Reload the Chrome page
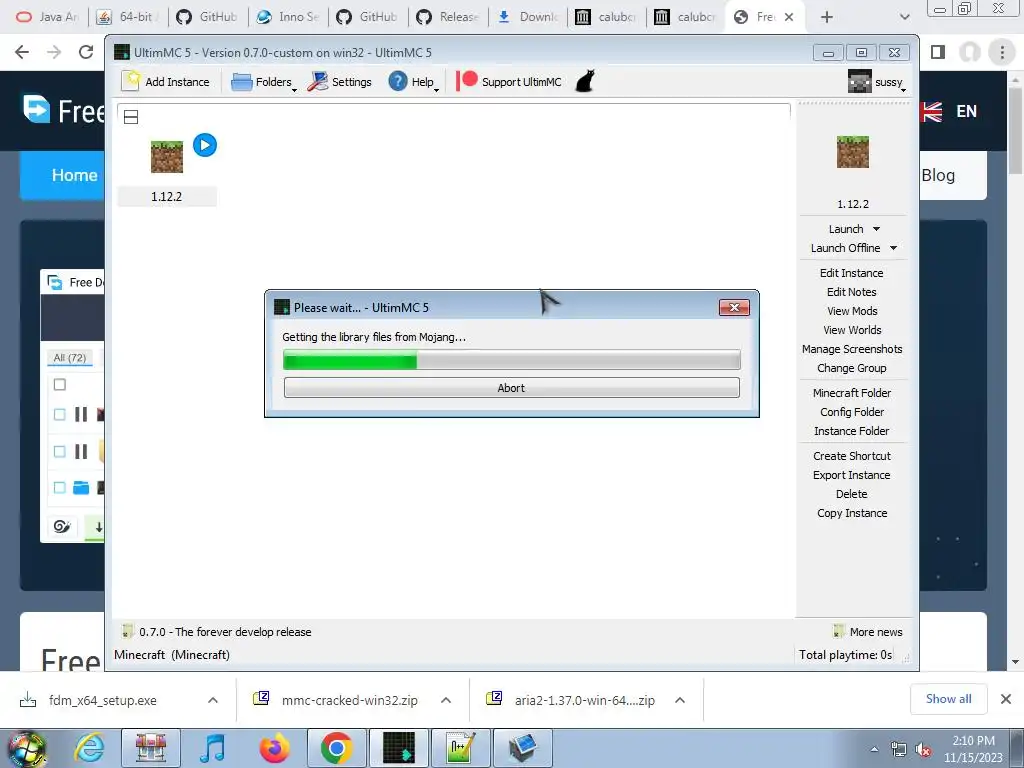The height and width of the screenshot is (768, 1024). (86, 52)
